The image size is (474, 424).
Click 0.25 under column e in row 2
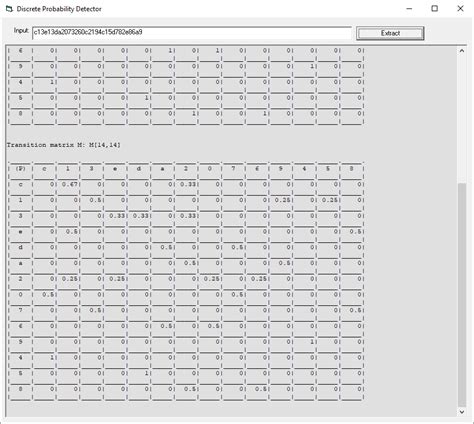[117, 279]
